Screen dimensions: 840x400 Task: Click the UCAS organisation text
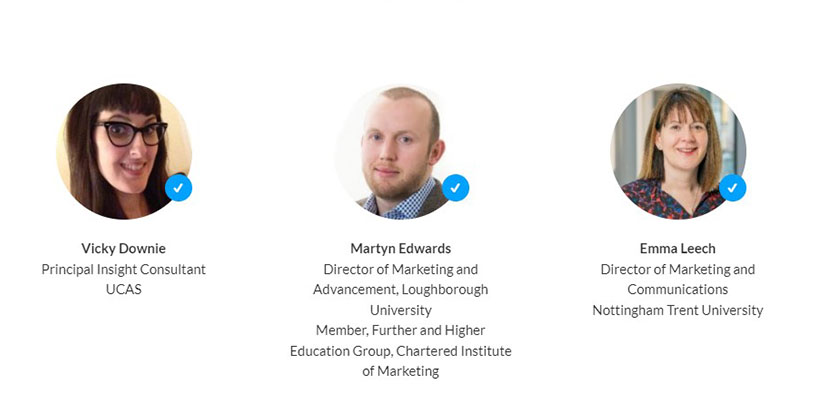click(x=123, y=290)
